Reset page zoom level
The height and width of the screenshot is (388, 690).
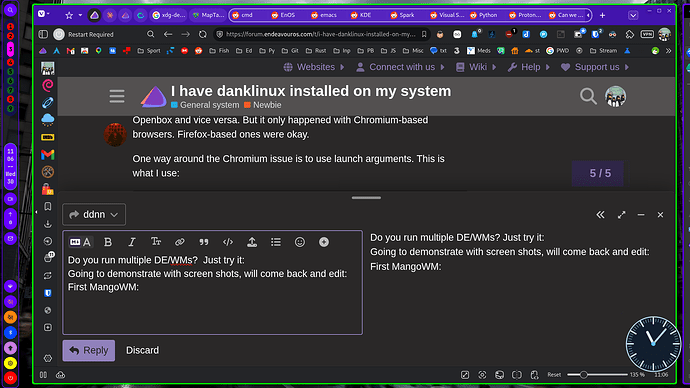point(554,375)
